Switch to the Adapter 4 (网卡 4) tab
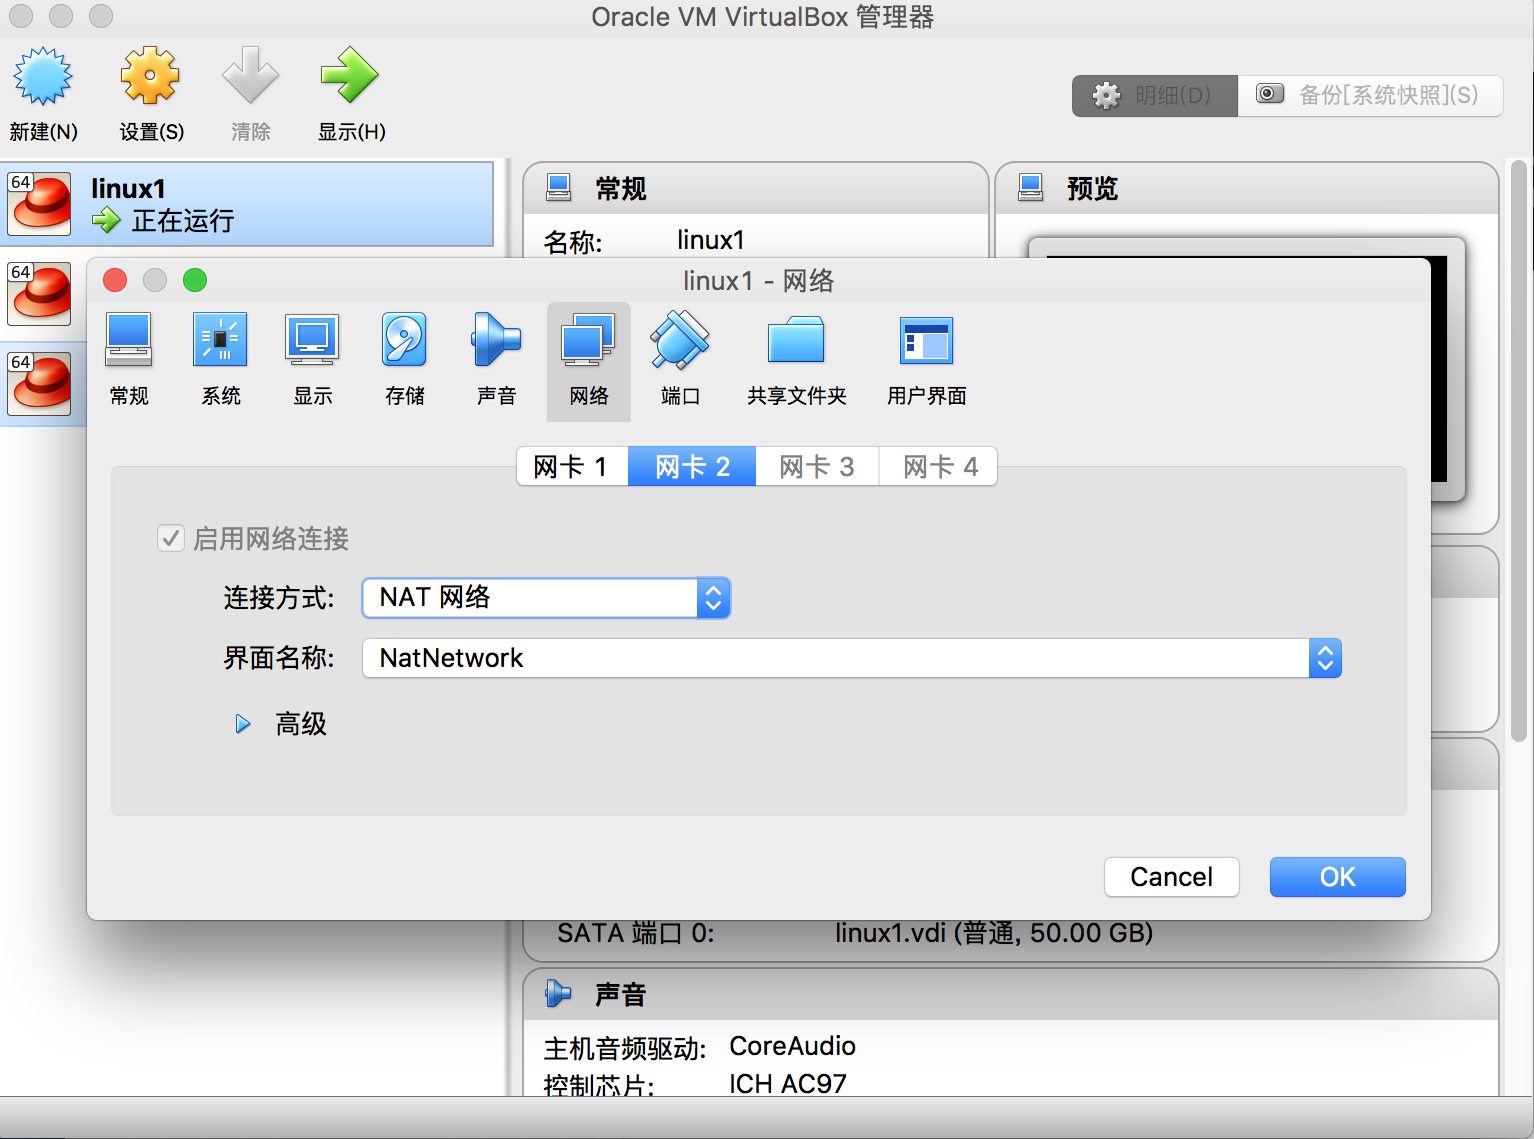 click(938, 466)
